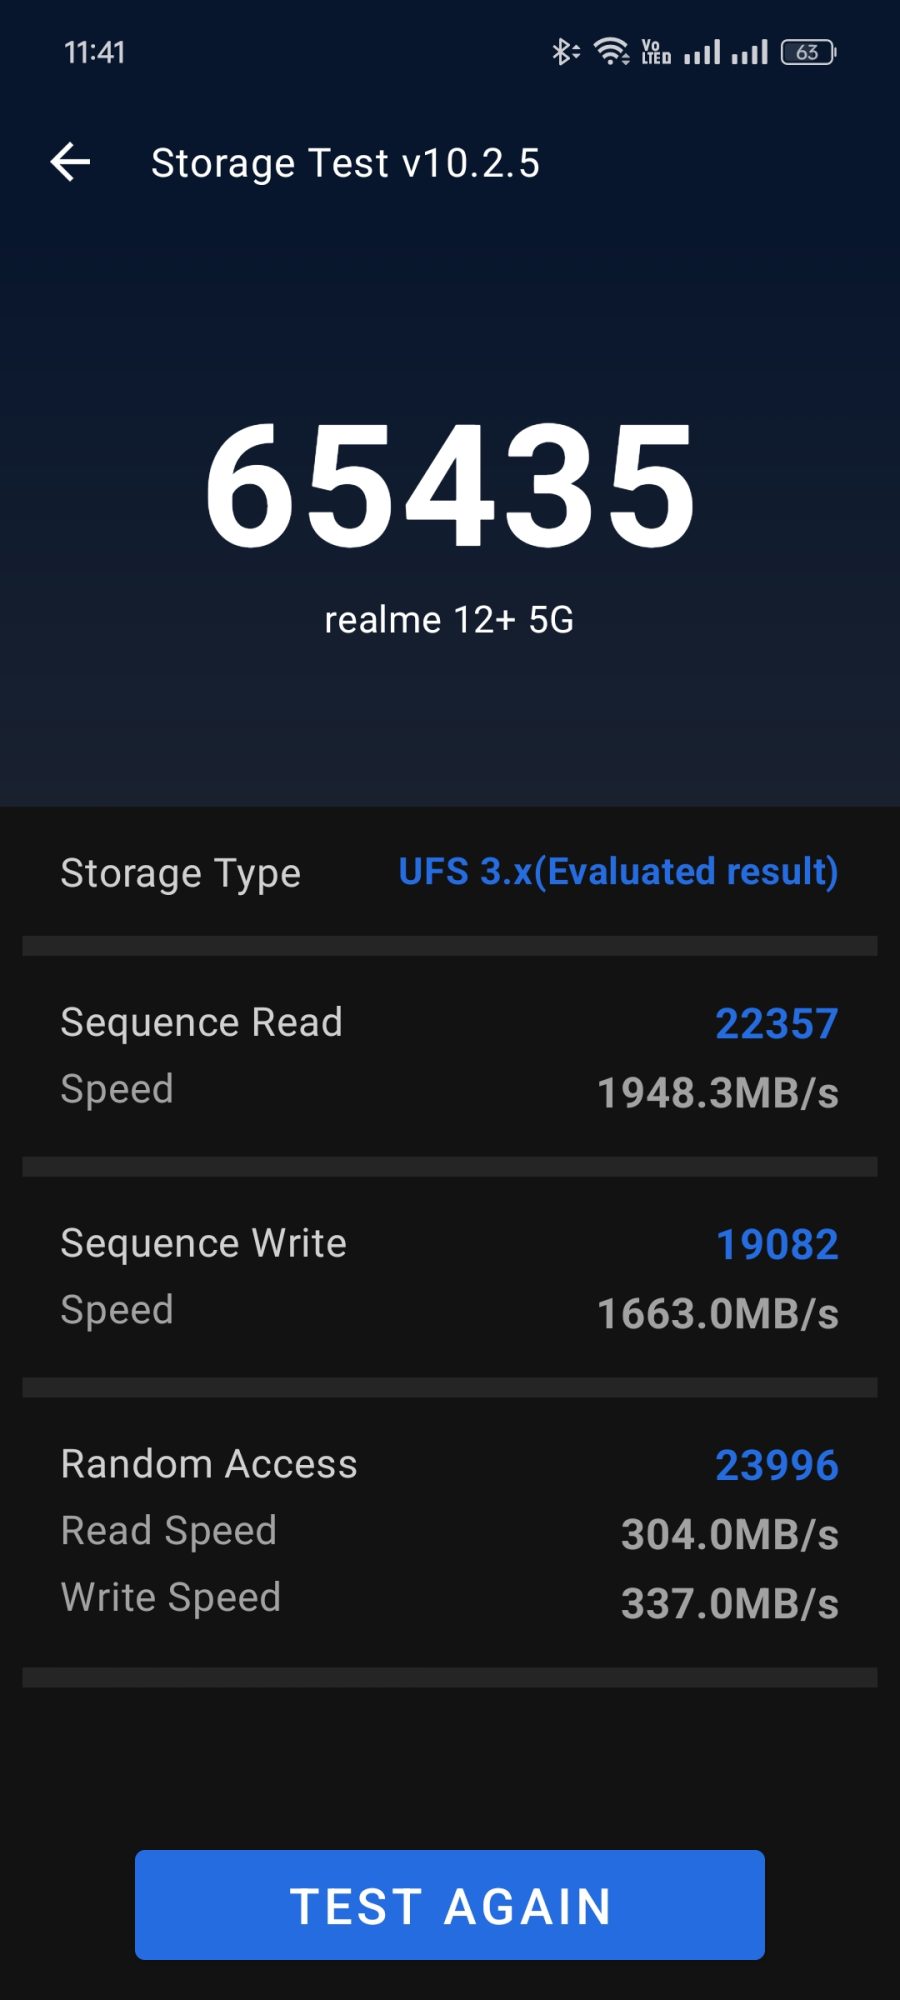Tap the UFS 3.x(Evaluated result) link

pos(618,872)
